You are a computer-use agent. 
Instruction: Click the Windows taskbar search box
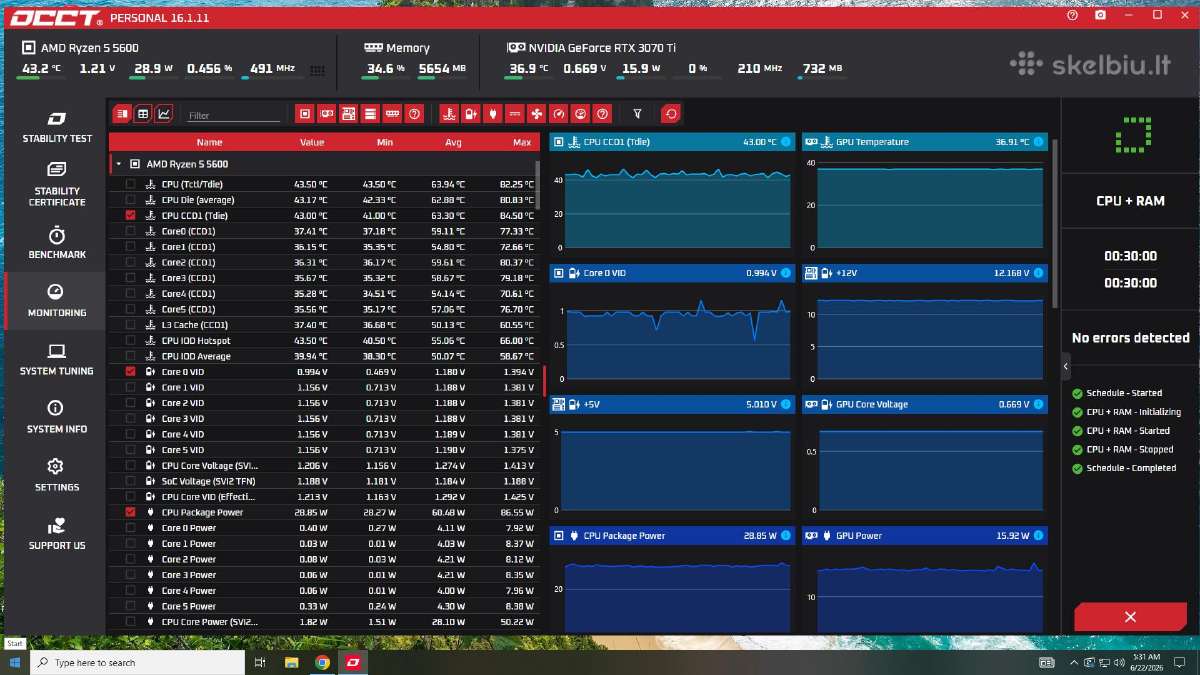point(139,662)
